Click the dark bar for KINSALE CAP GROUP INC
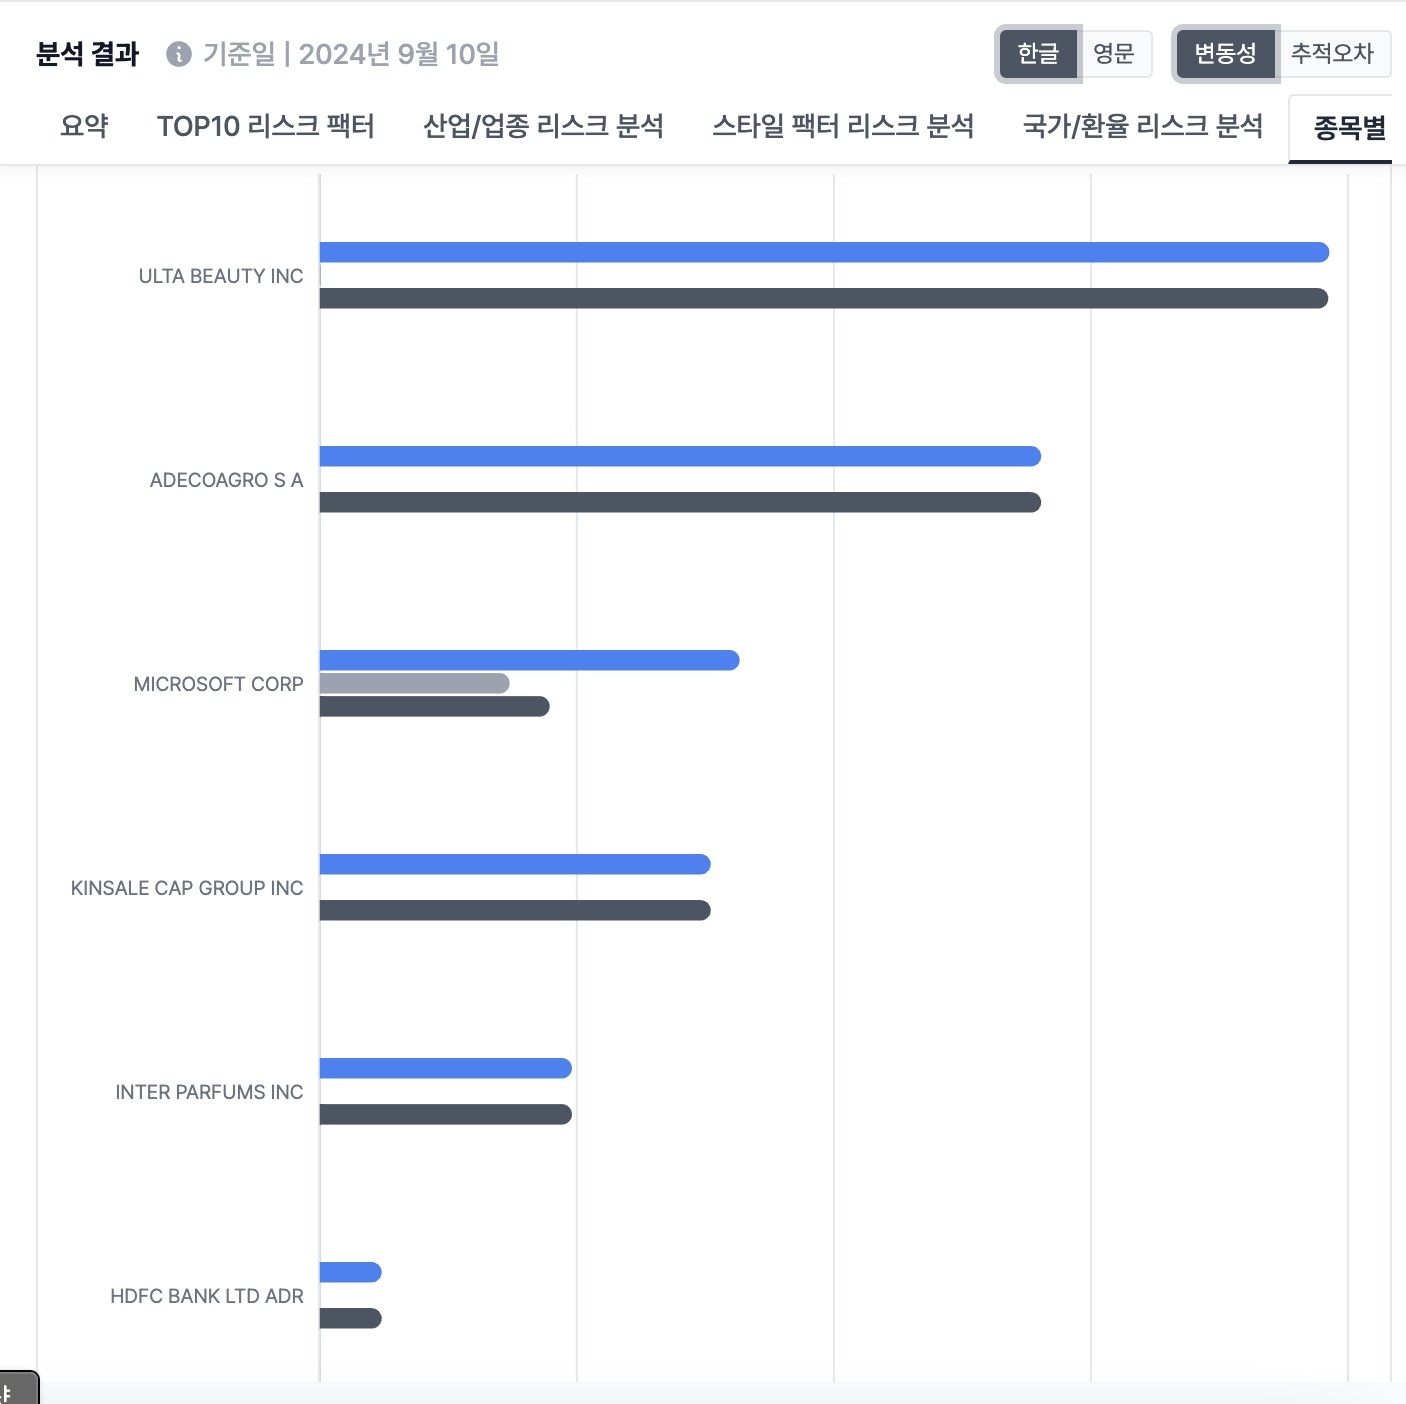Image resolution: width=1406 pixels, height=1404 pixels. pyautogui.click(x=515, y=910)
